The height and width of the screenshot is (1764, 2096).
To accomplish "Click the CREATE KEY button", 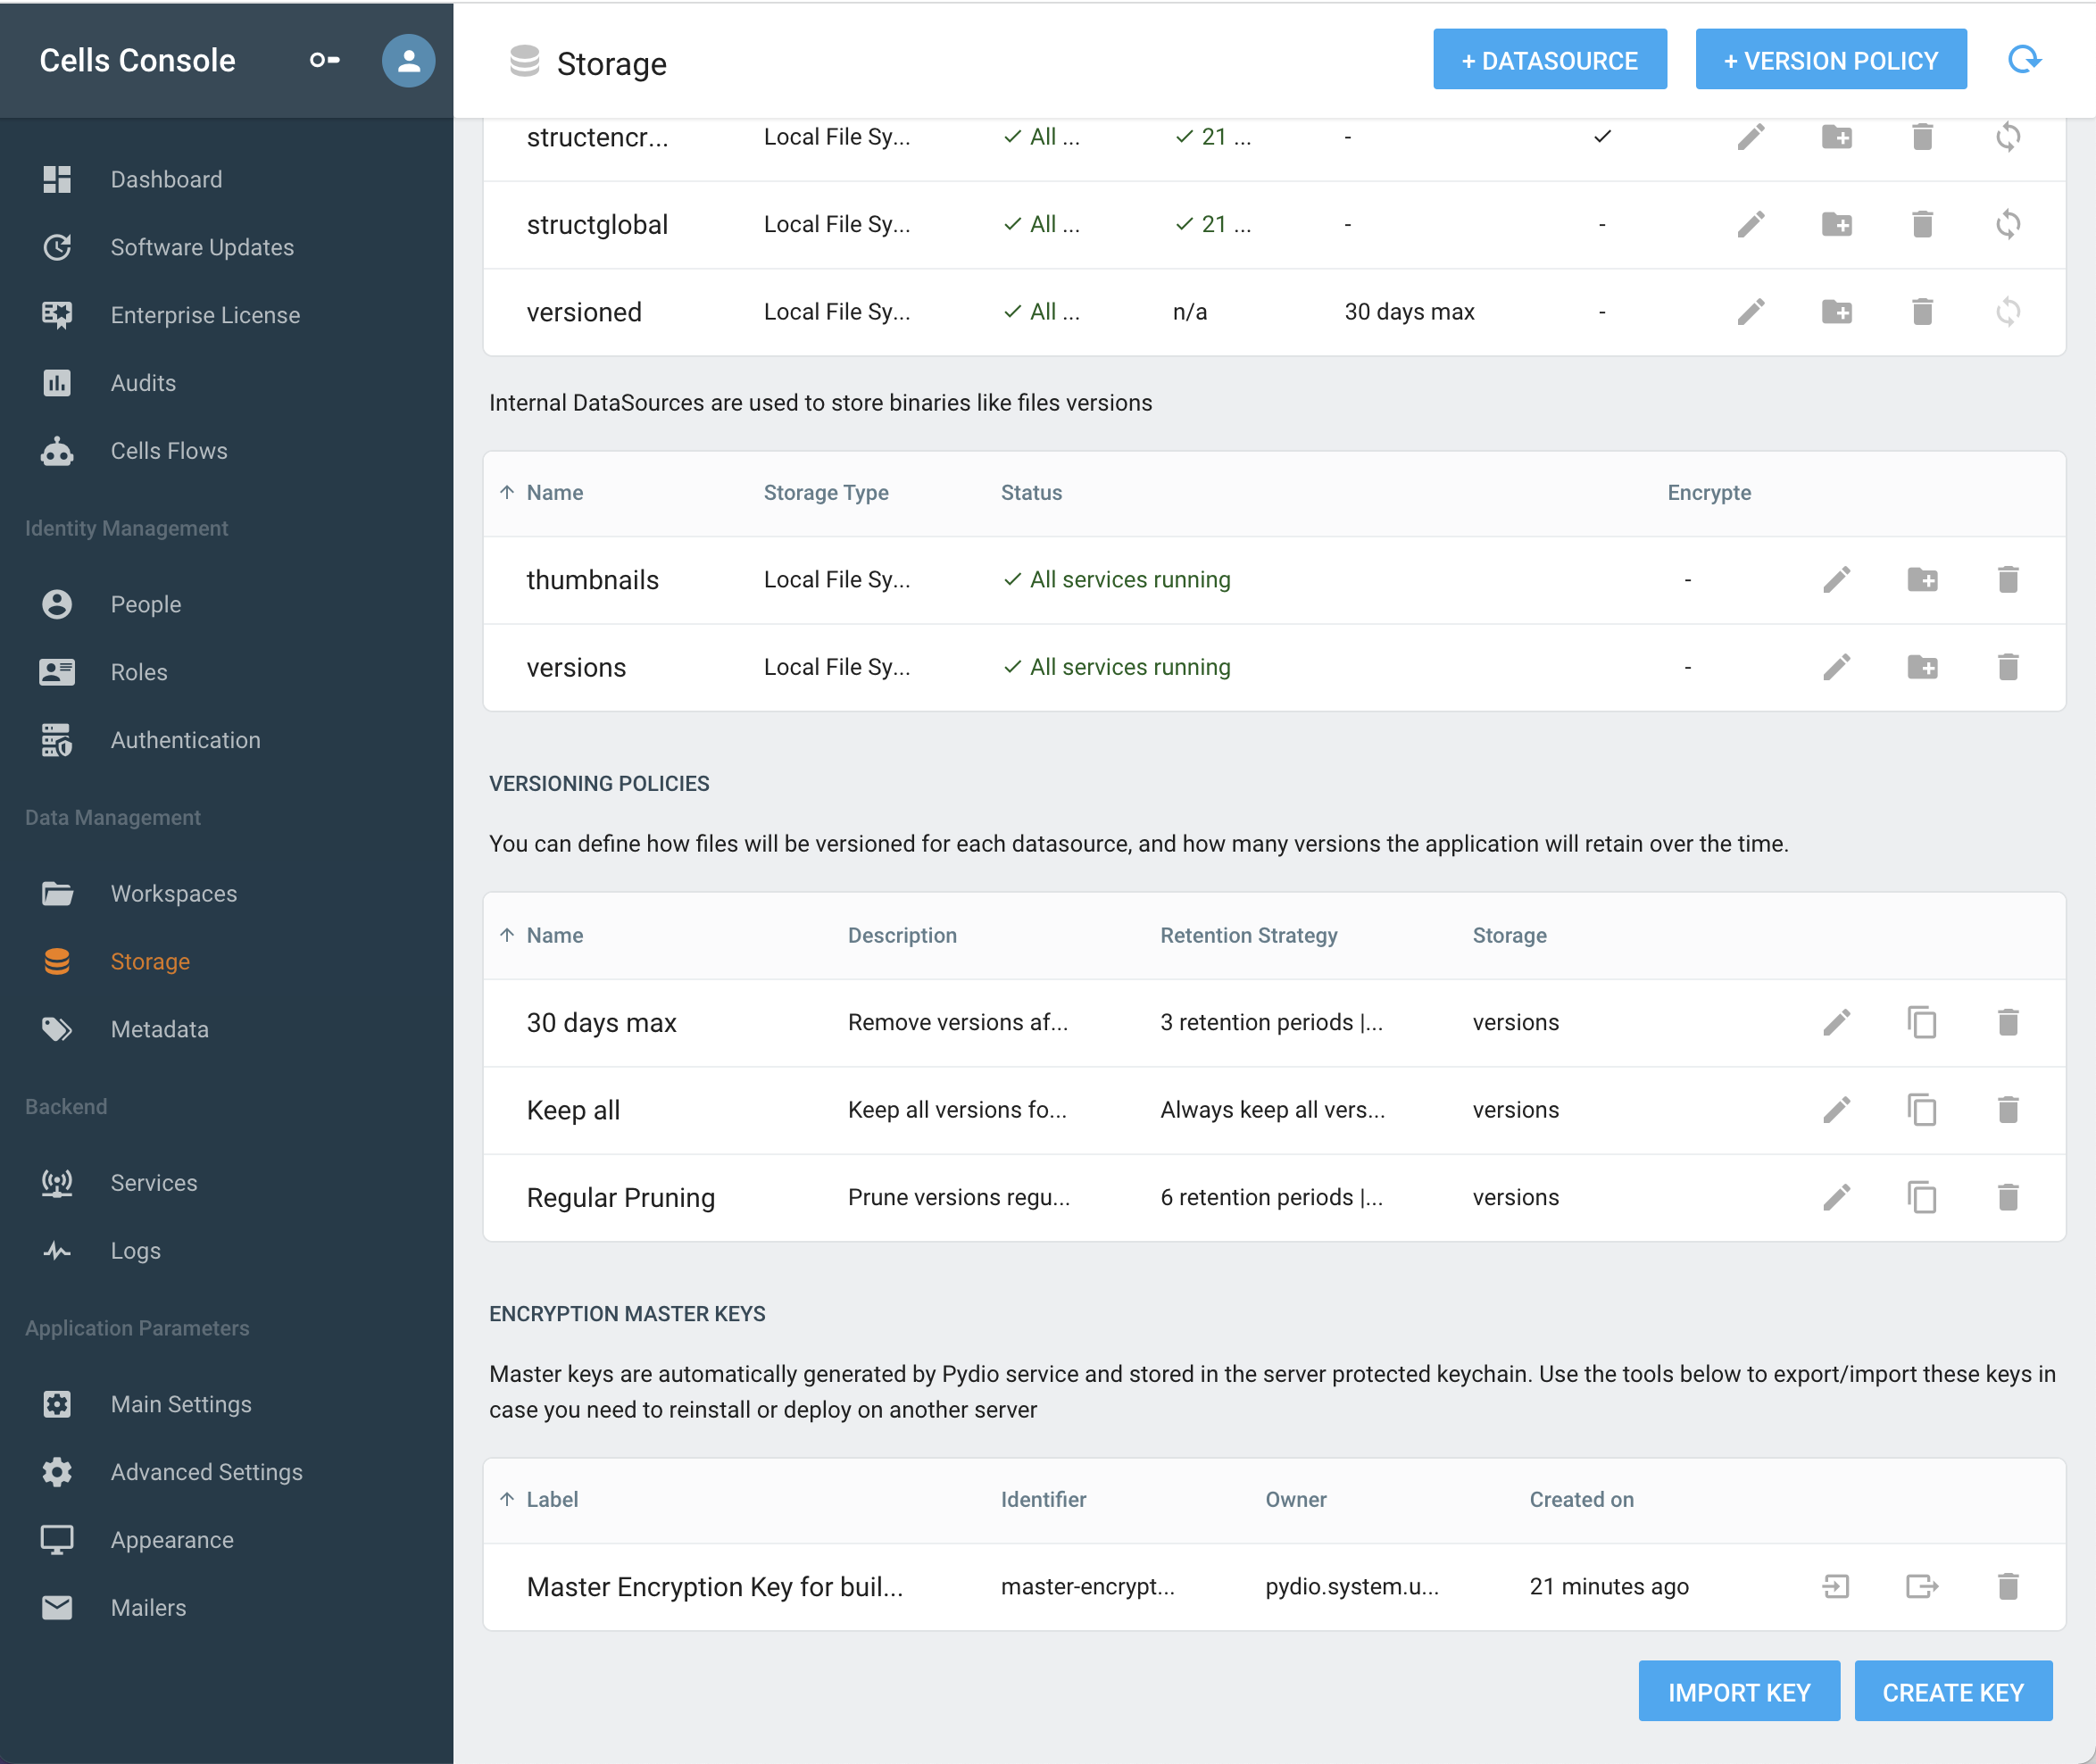I will click(x=1953, y=1692).
